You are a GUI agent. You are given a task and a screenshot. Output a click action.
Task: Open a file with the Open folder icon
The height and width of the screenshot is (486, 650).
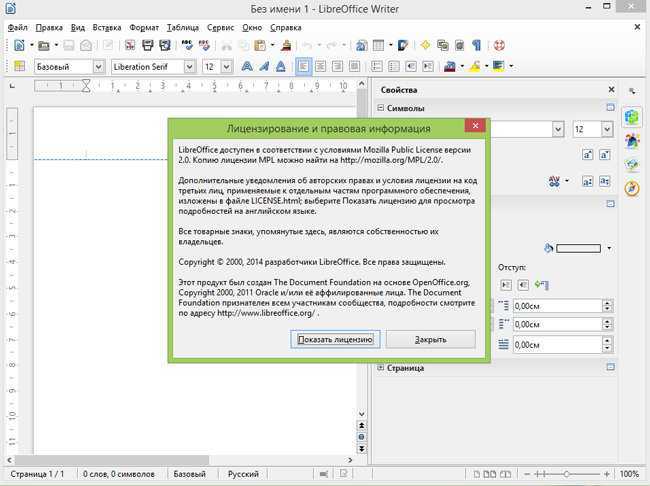pos(44,45)
